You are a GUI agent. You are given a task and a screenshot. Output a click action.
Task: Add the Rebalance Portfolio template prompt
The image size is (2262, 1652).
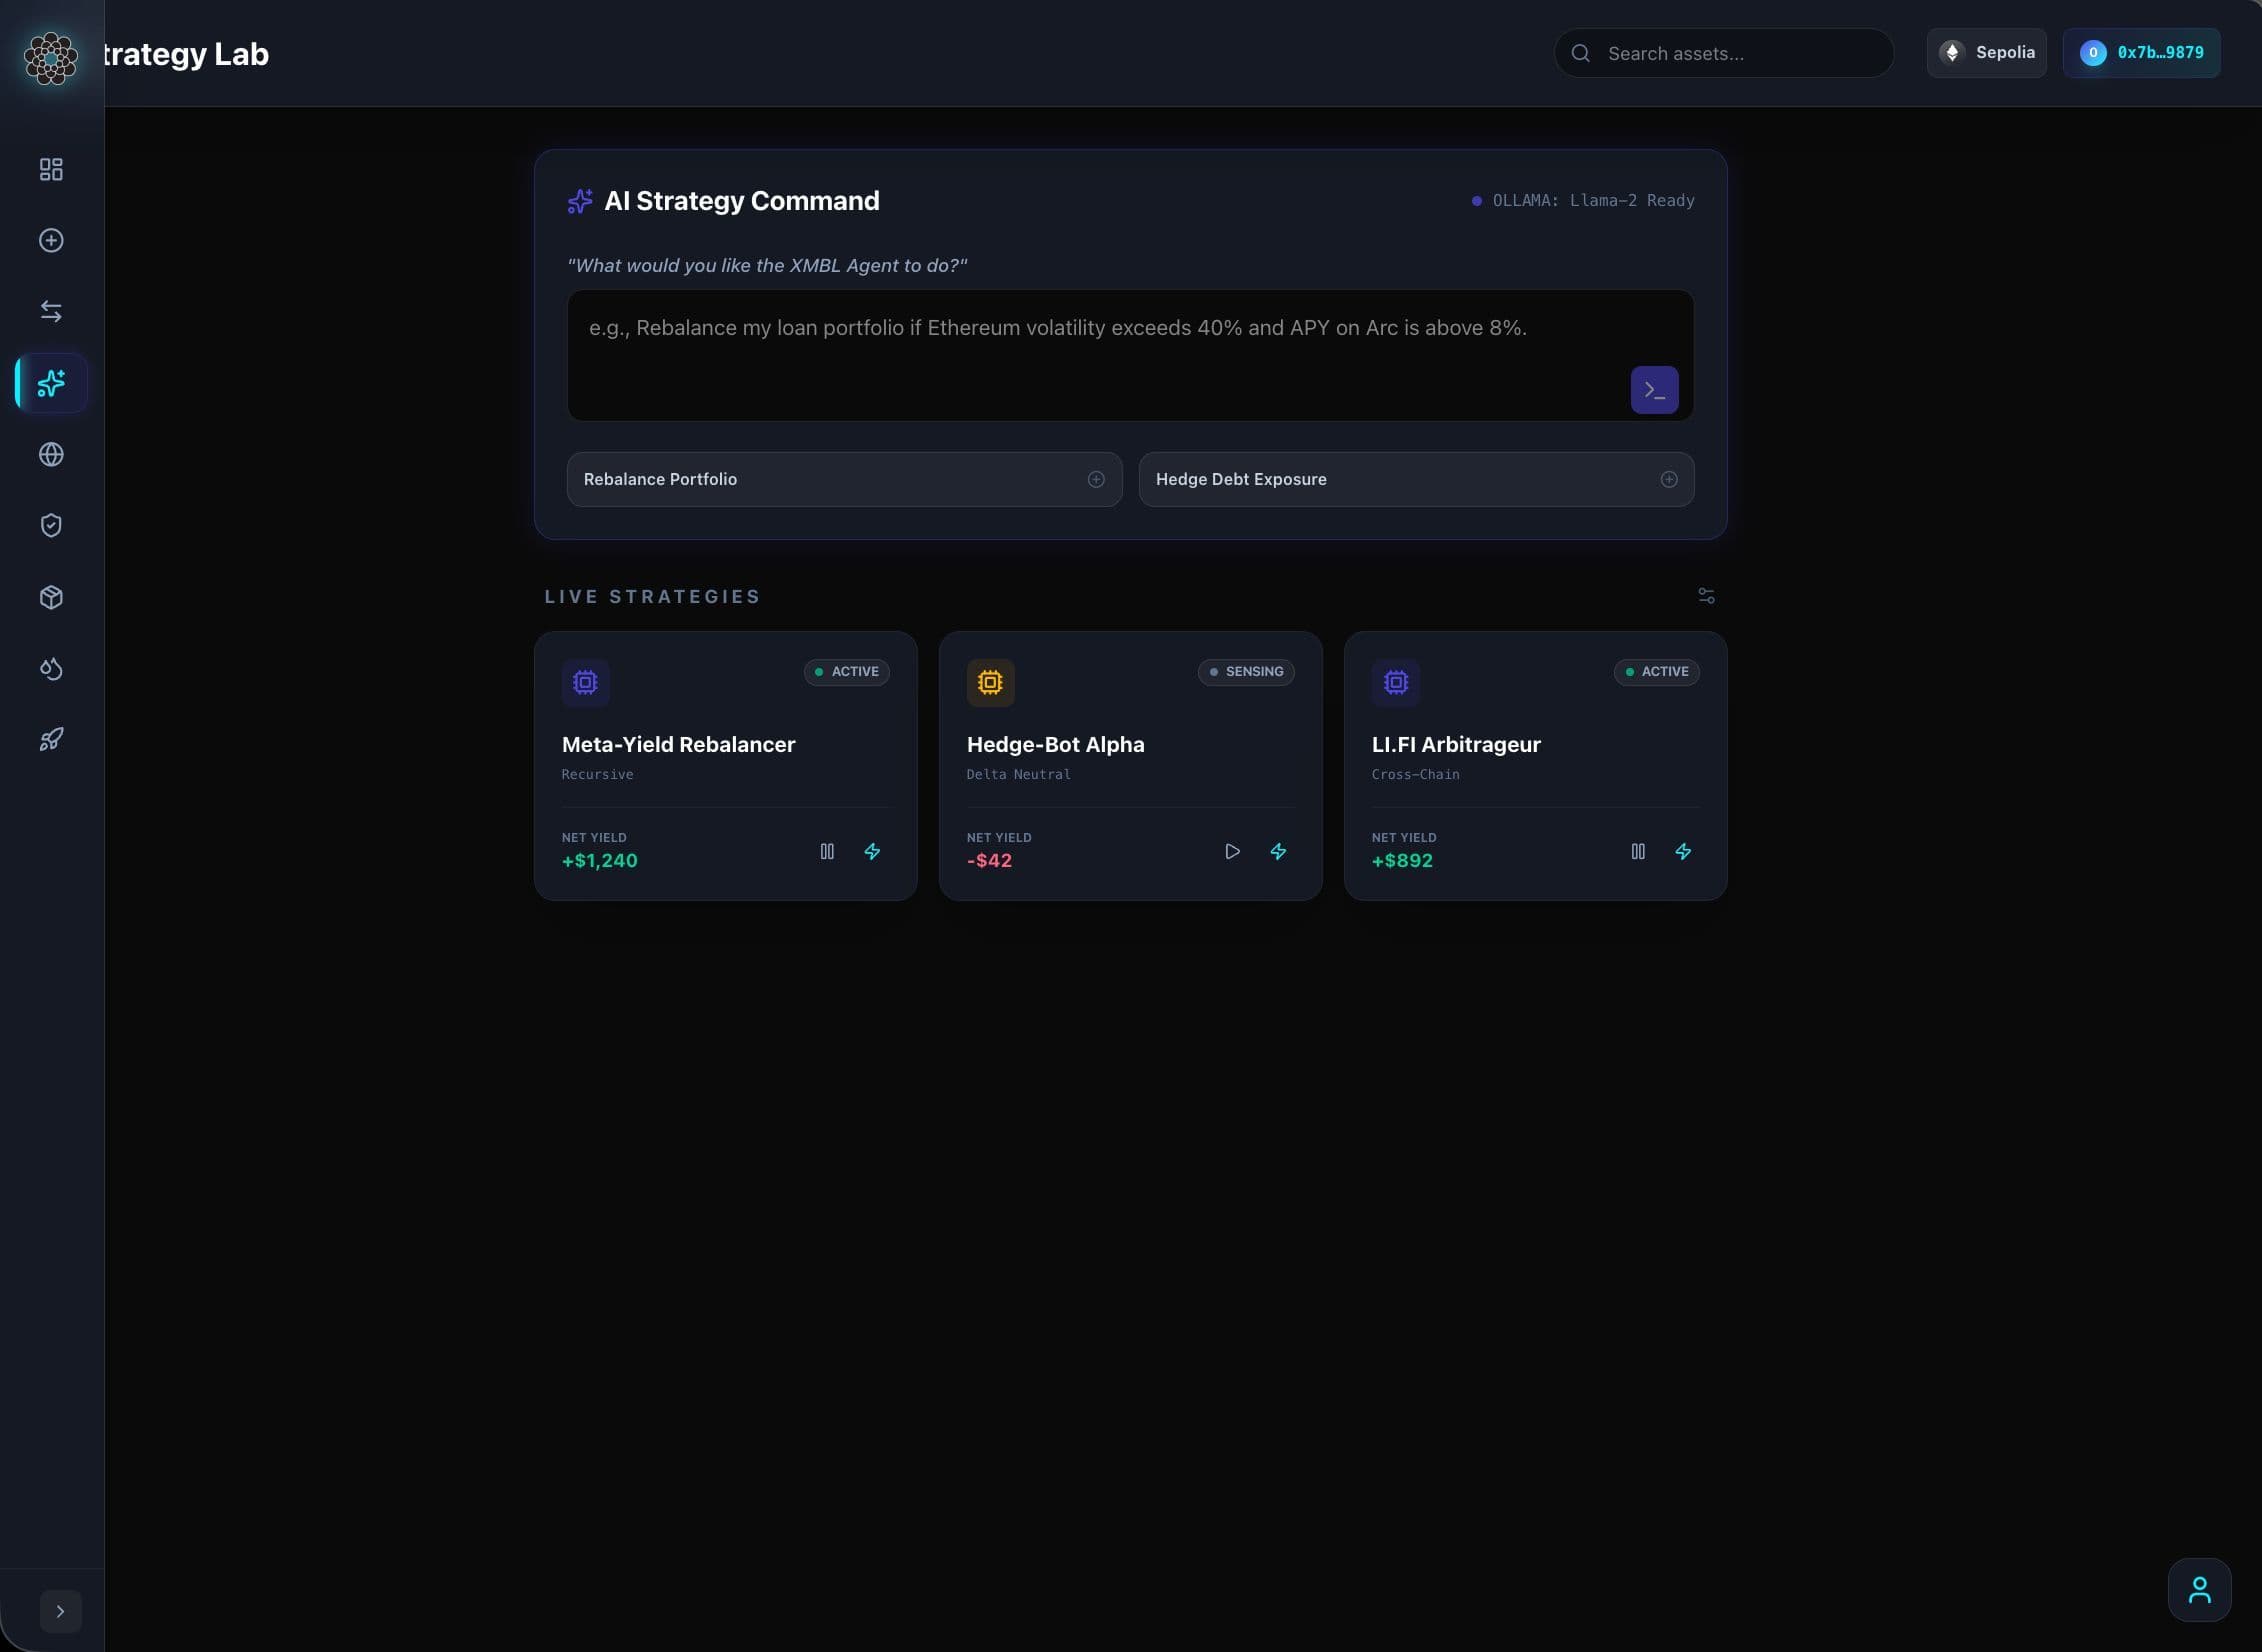pos(1096,479)
